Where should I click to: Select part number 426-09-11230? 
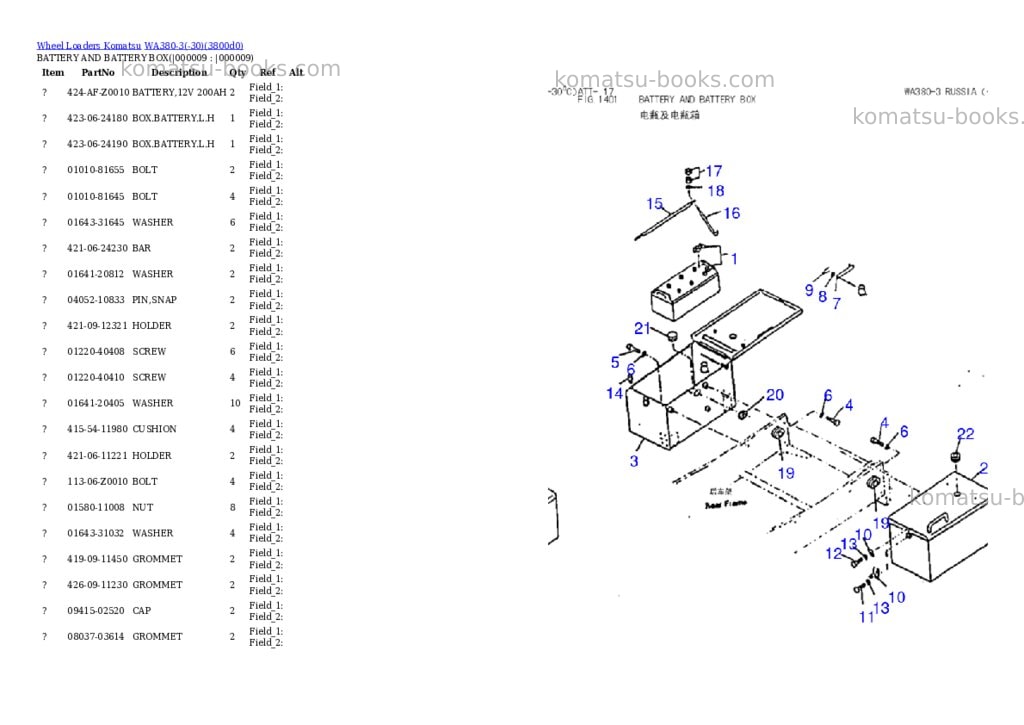pyautogui.click(x=97, y=585)
